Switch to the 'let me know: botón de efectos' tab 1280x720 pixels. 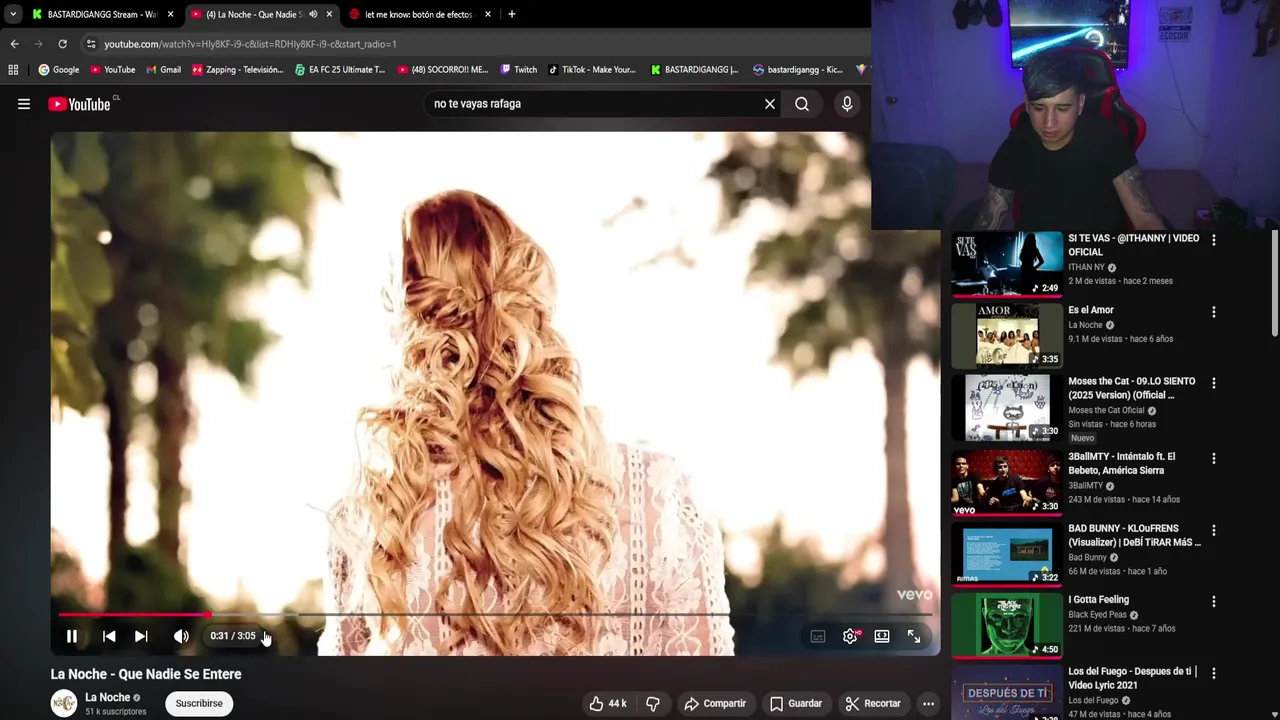click(x=418, y=14)
